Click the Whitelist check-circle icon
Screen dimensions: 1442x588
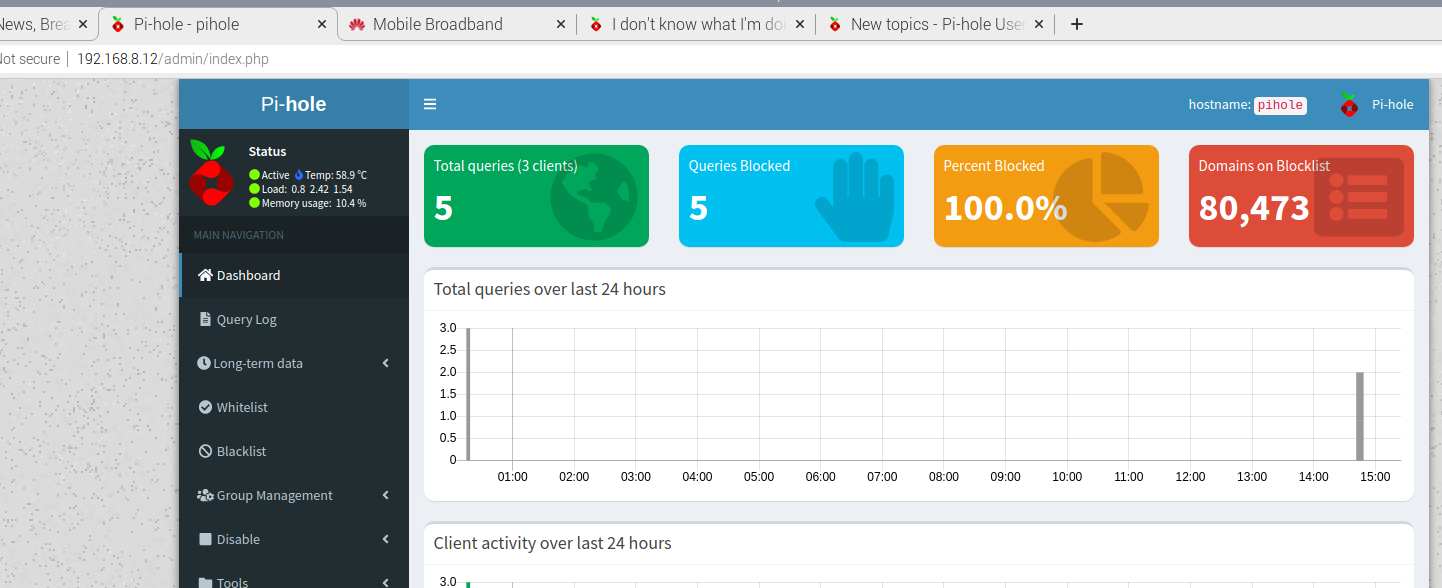(x=205, y=407)
